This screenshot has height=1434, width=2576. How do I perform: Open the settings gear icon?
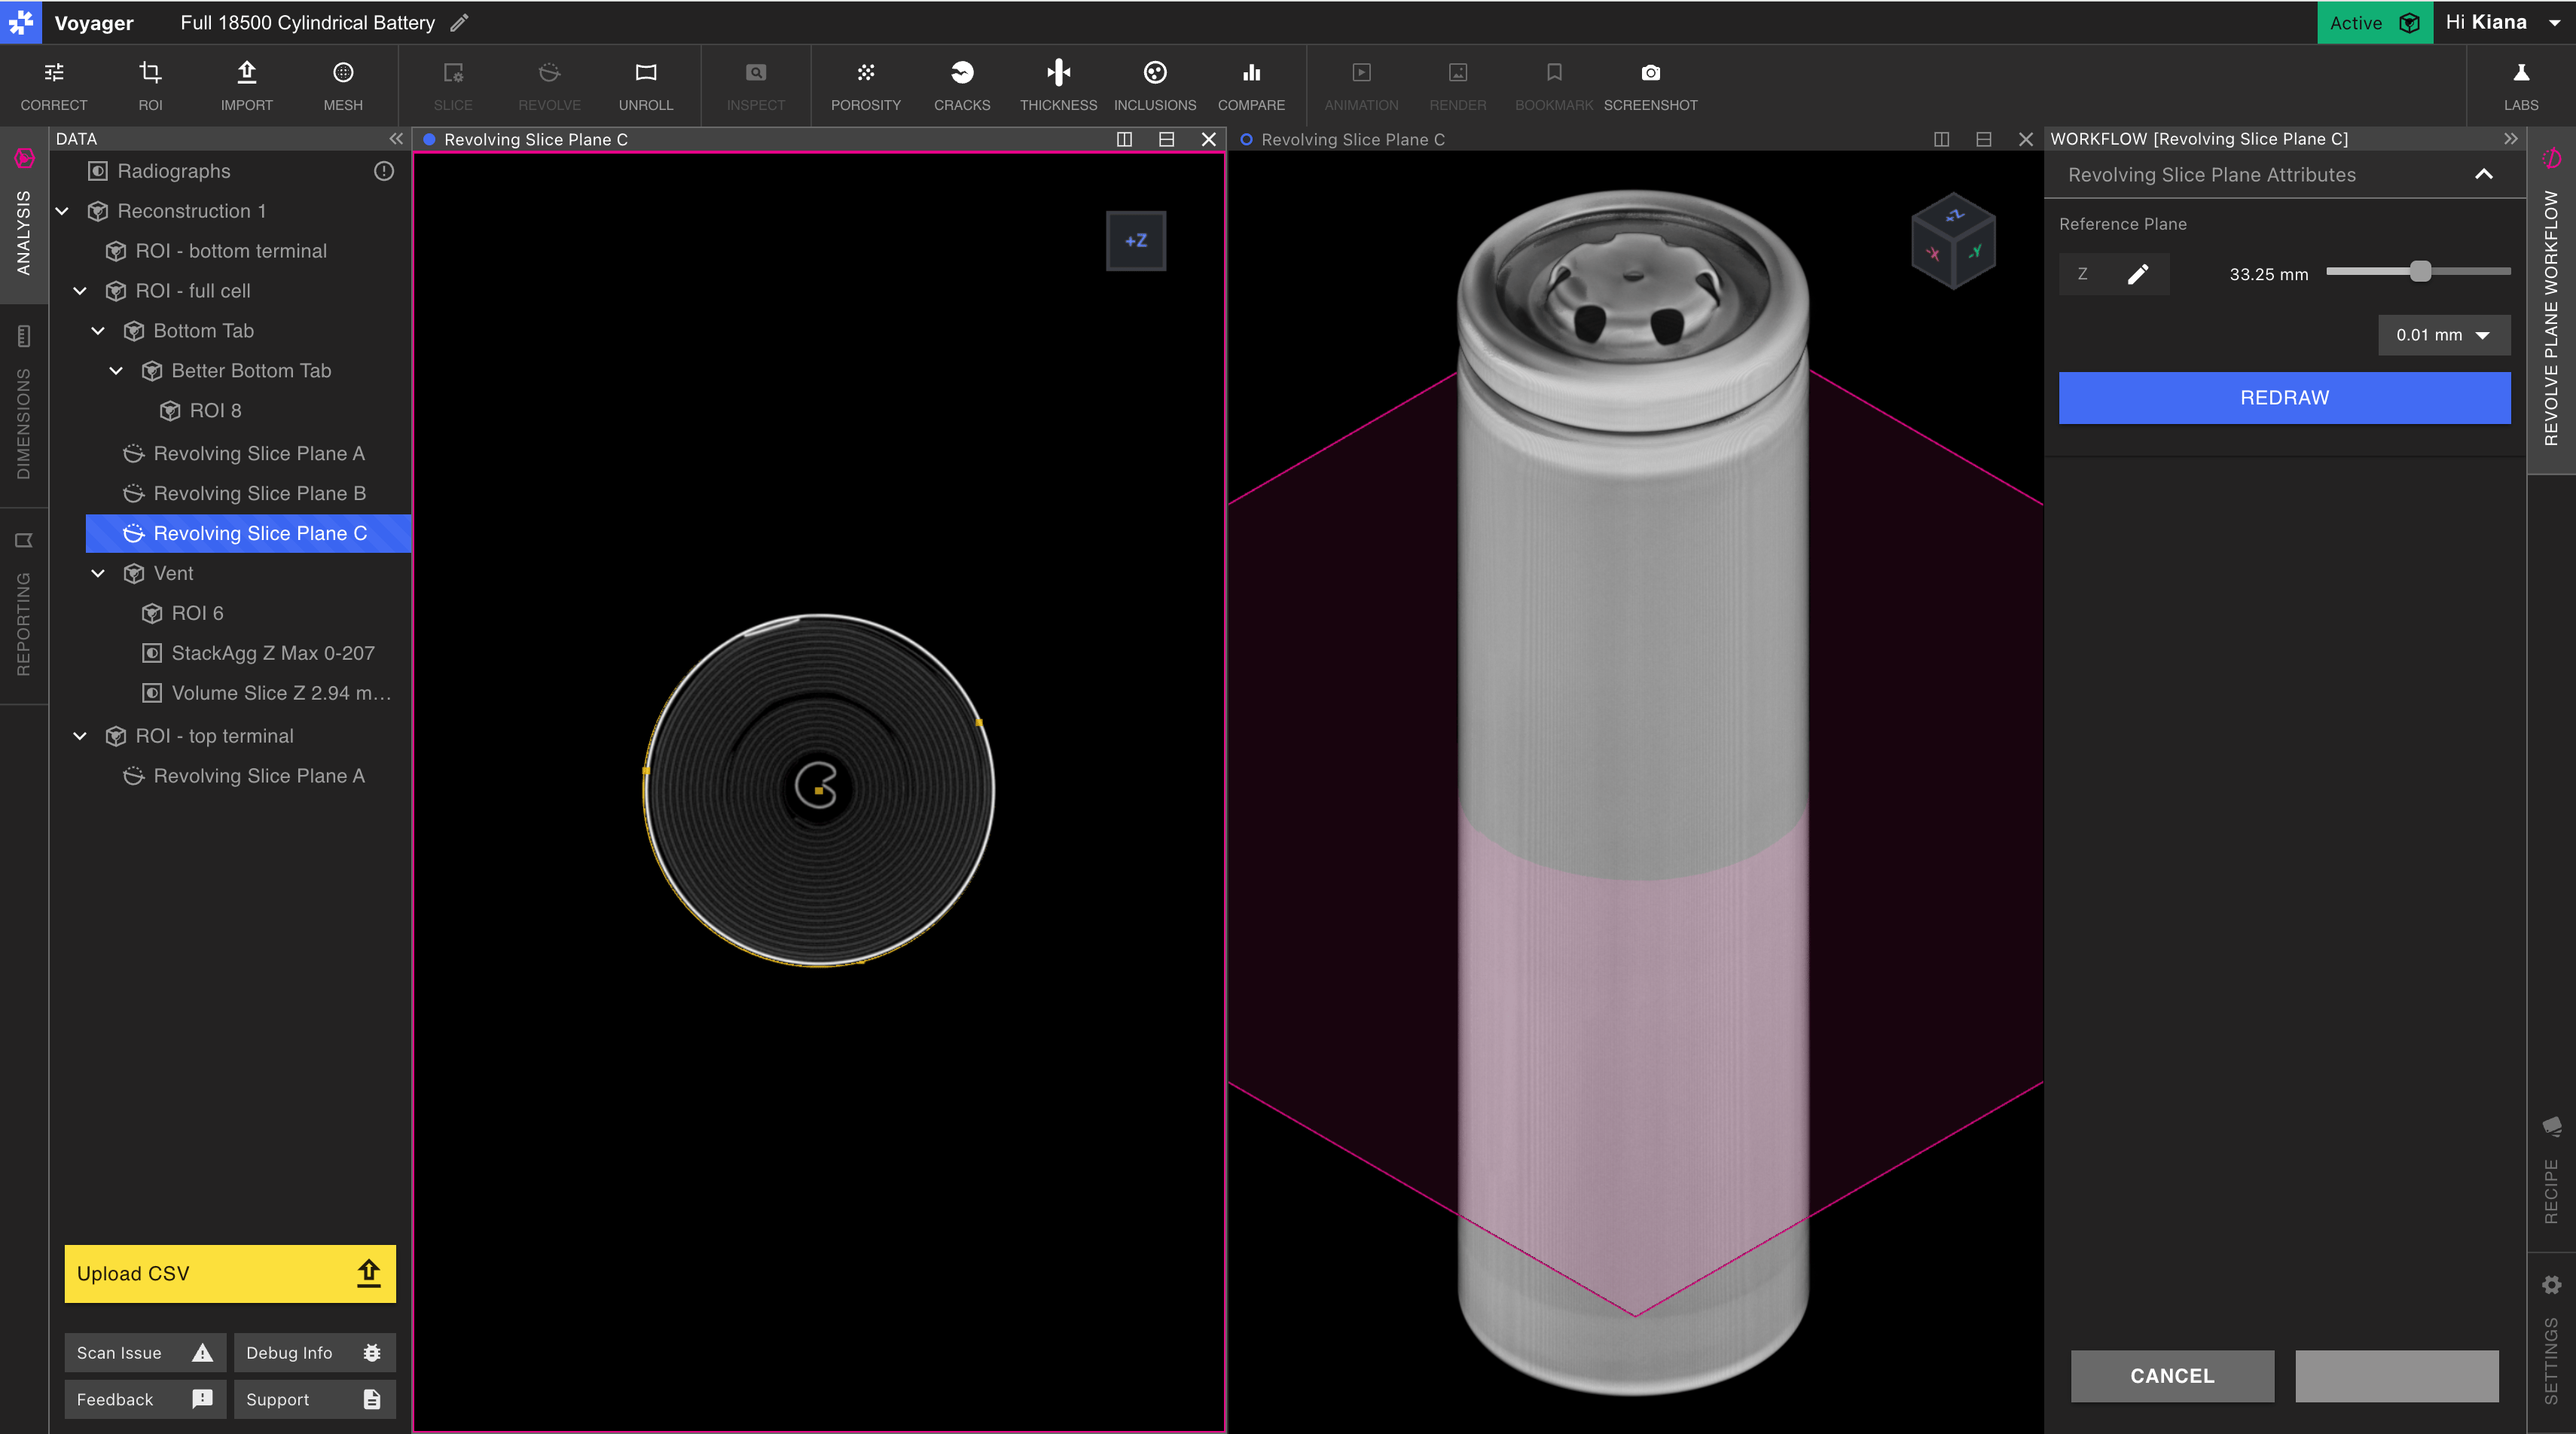click(2551, 1284)
